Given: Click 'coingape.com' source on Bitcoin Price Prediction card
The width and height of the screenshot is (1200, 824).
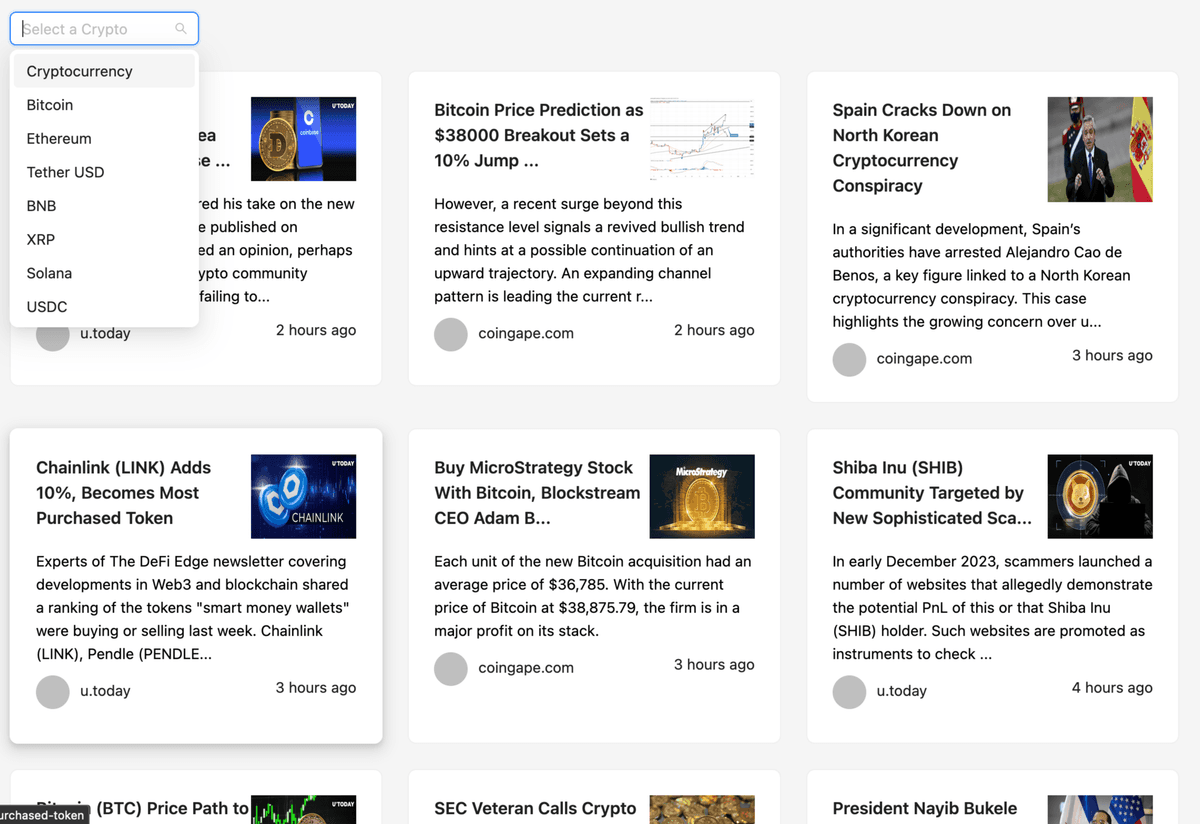Looking at the screenshot, I should pyautogui.click(x=526, y=334).
